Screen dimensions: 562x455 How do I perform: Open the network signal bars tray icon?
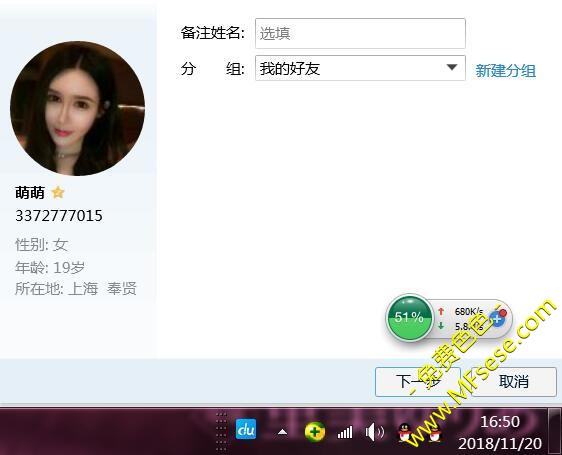(345, 432)
